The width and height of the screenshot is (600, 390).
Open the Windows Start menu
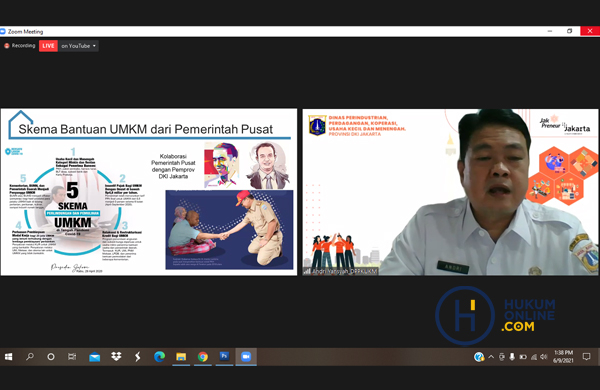(8, 357)
